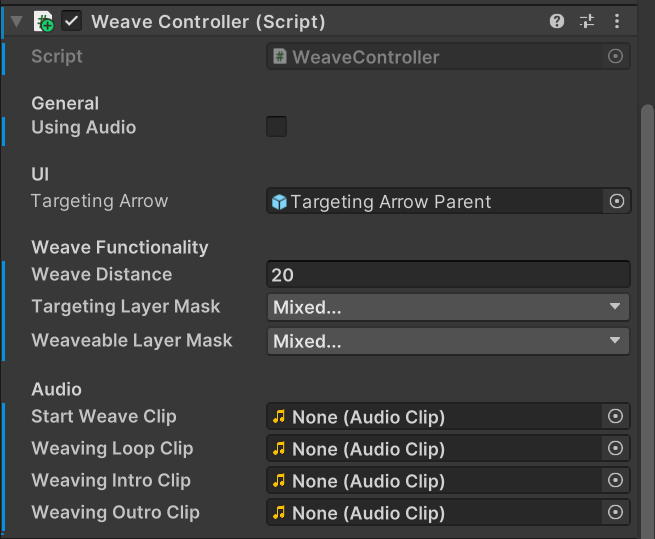Click the Weaving Intro Clip label
Screen dimensions: 655x539
coord(111,481)
